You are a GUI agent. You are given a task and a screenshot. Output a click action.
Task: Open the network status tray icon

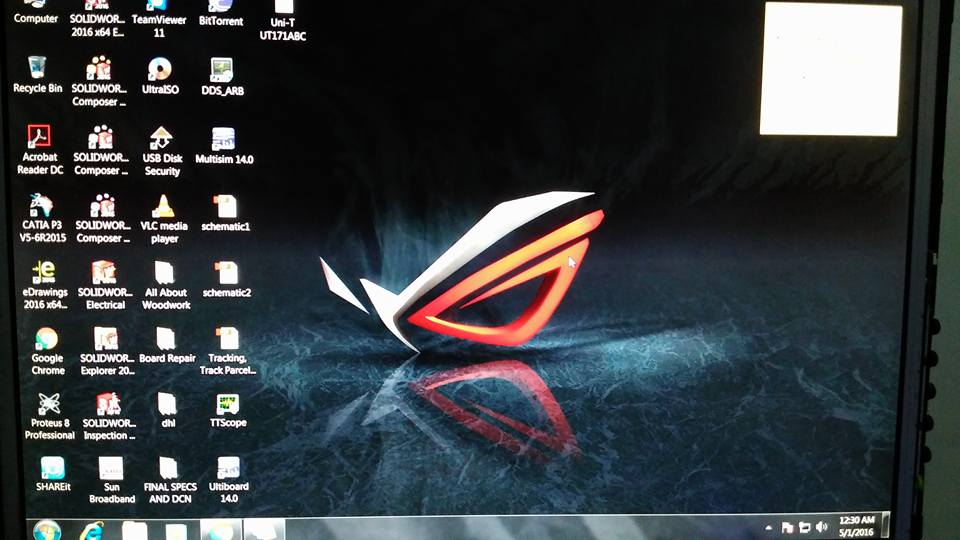(x=804, y=528)
